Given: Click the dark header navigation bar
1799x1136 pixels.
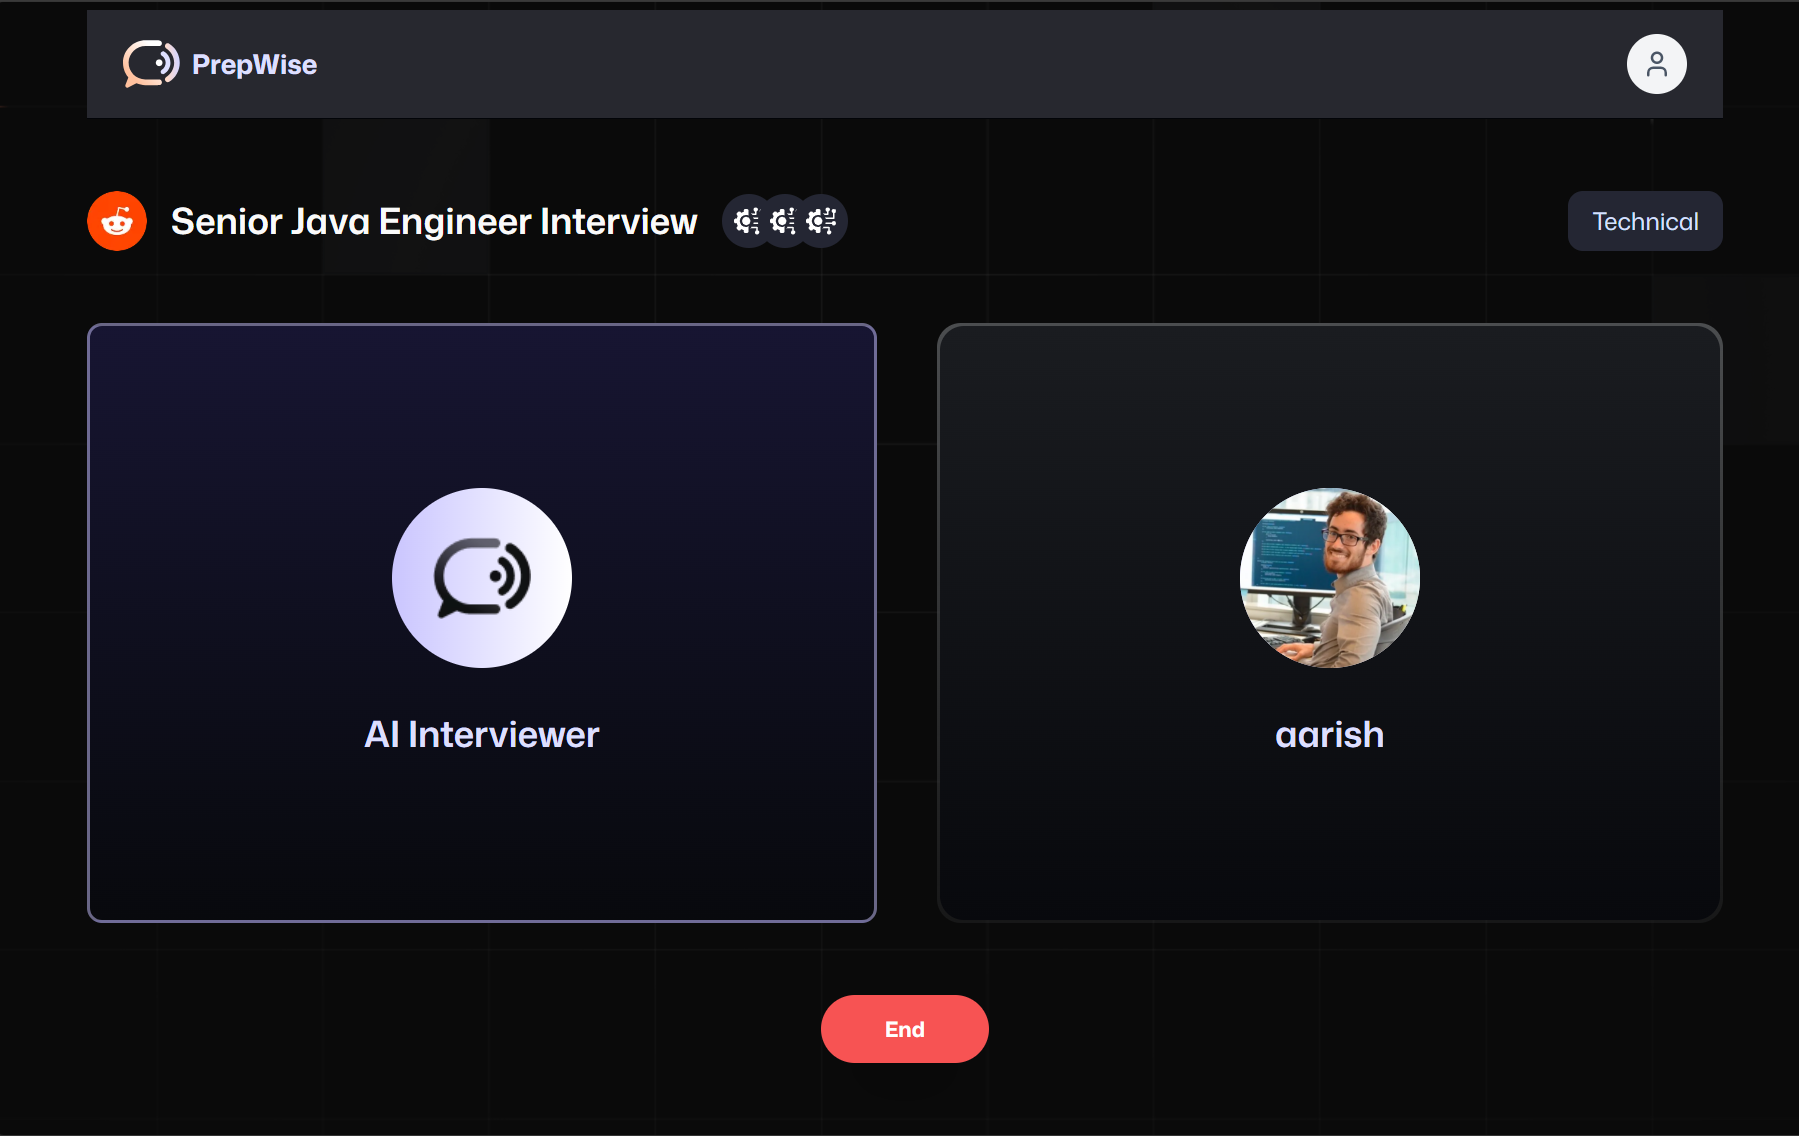Looking at the screenshot, I should pyautogui.click(x=900, y=64).
